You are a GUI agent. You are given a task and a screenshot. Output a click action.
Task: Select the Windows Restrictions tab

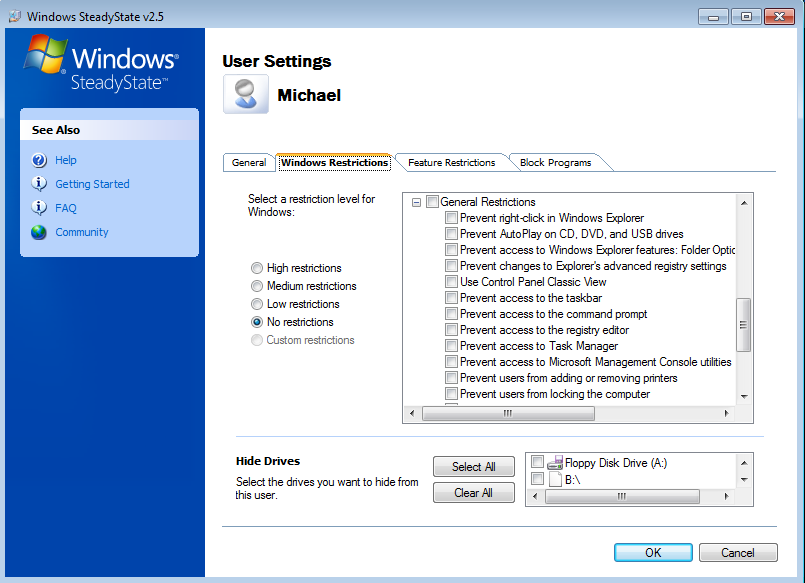coord(334,162)
